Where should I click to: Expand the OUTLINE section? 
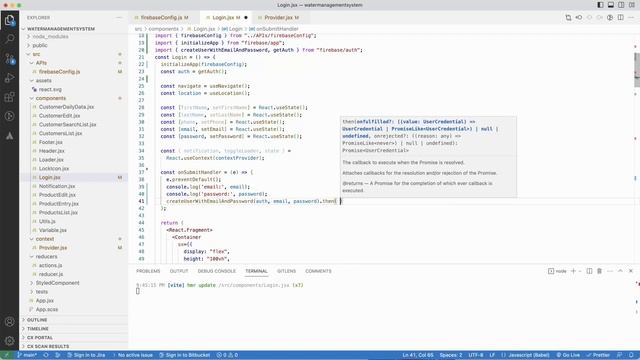pos(37,320)
